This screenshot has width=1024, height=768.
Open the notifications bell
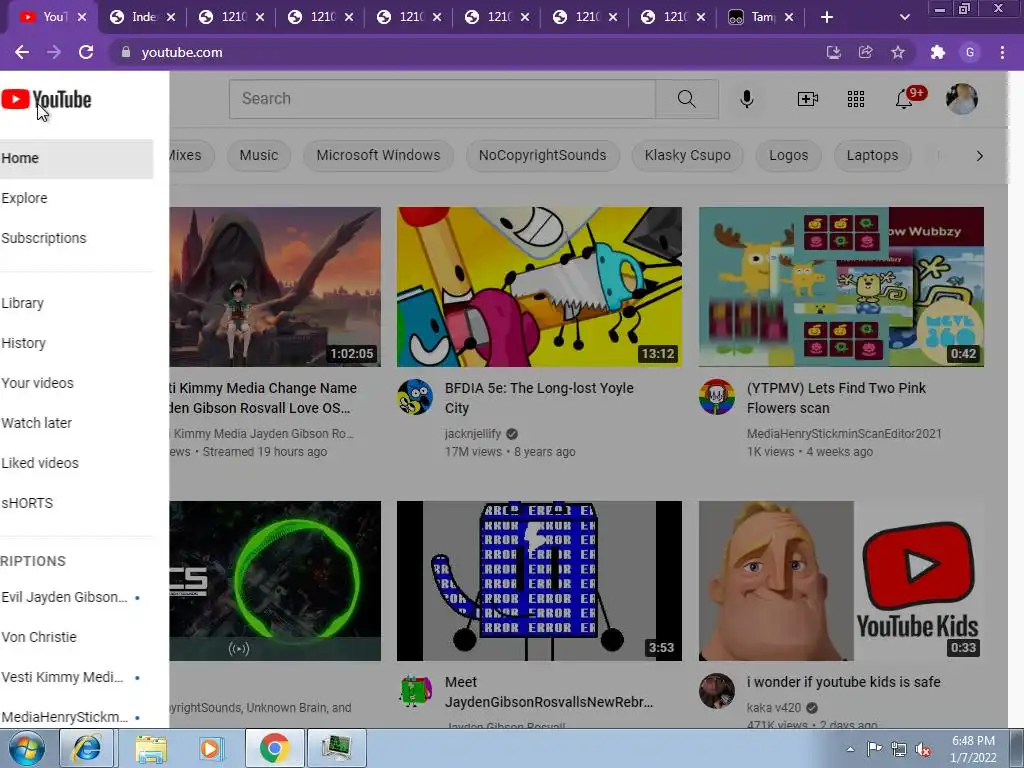(904, 99)
